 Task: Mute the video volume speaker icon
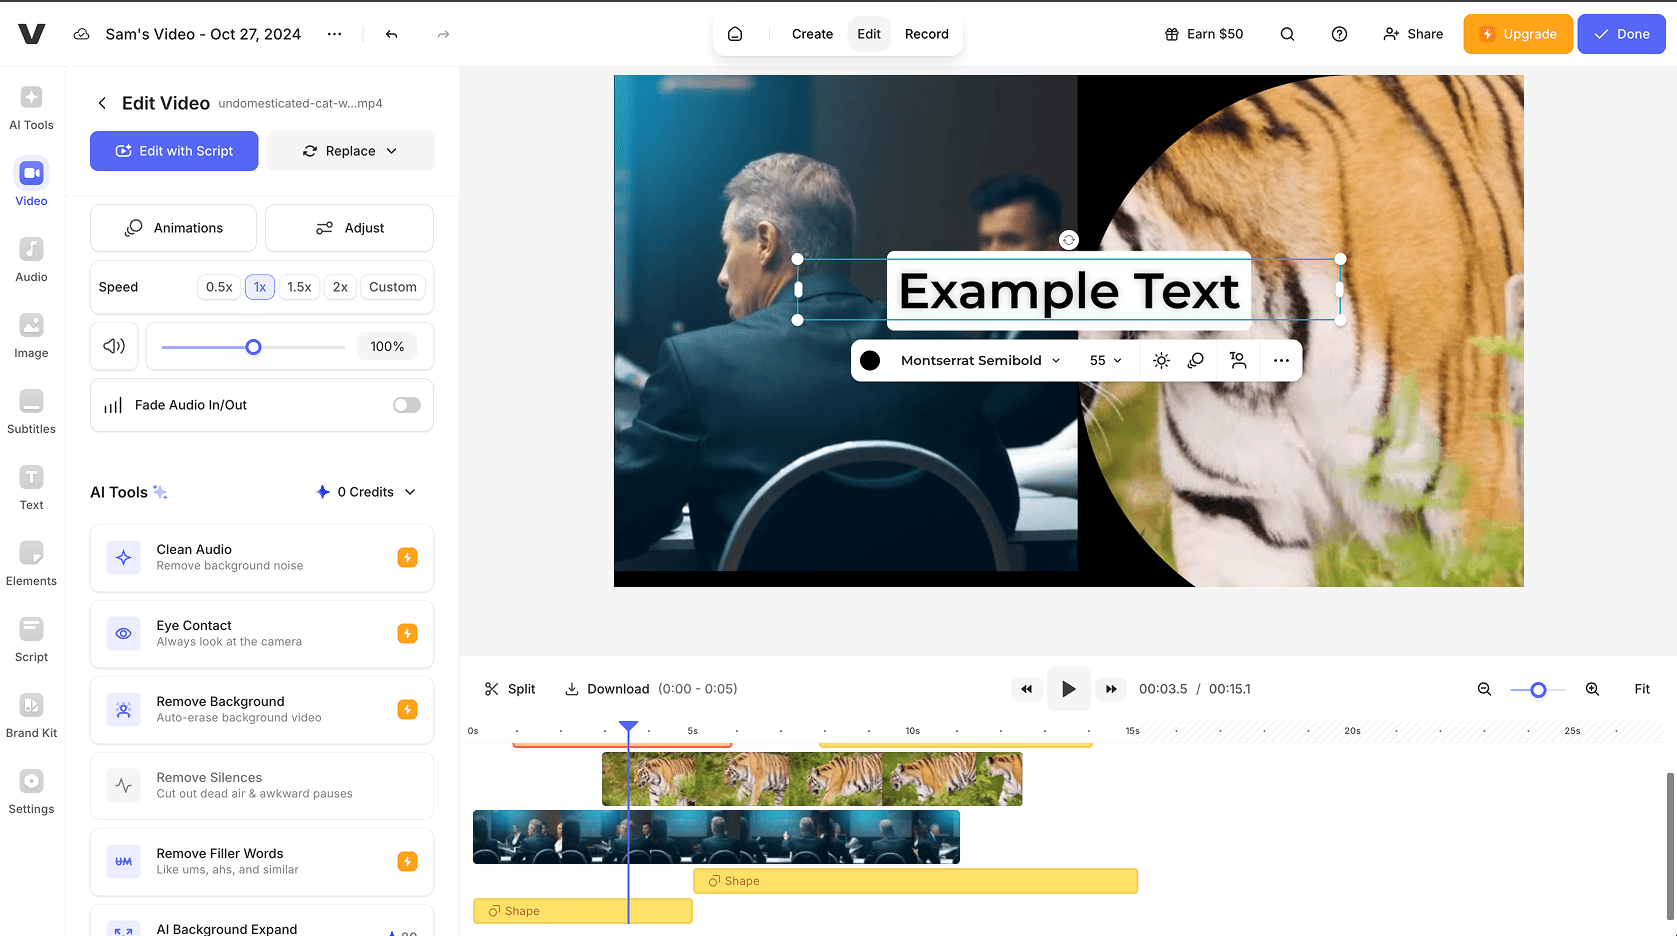(x=114, y=346)
